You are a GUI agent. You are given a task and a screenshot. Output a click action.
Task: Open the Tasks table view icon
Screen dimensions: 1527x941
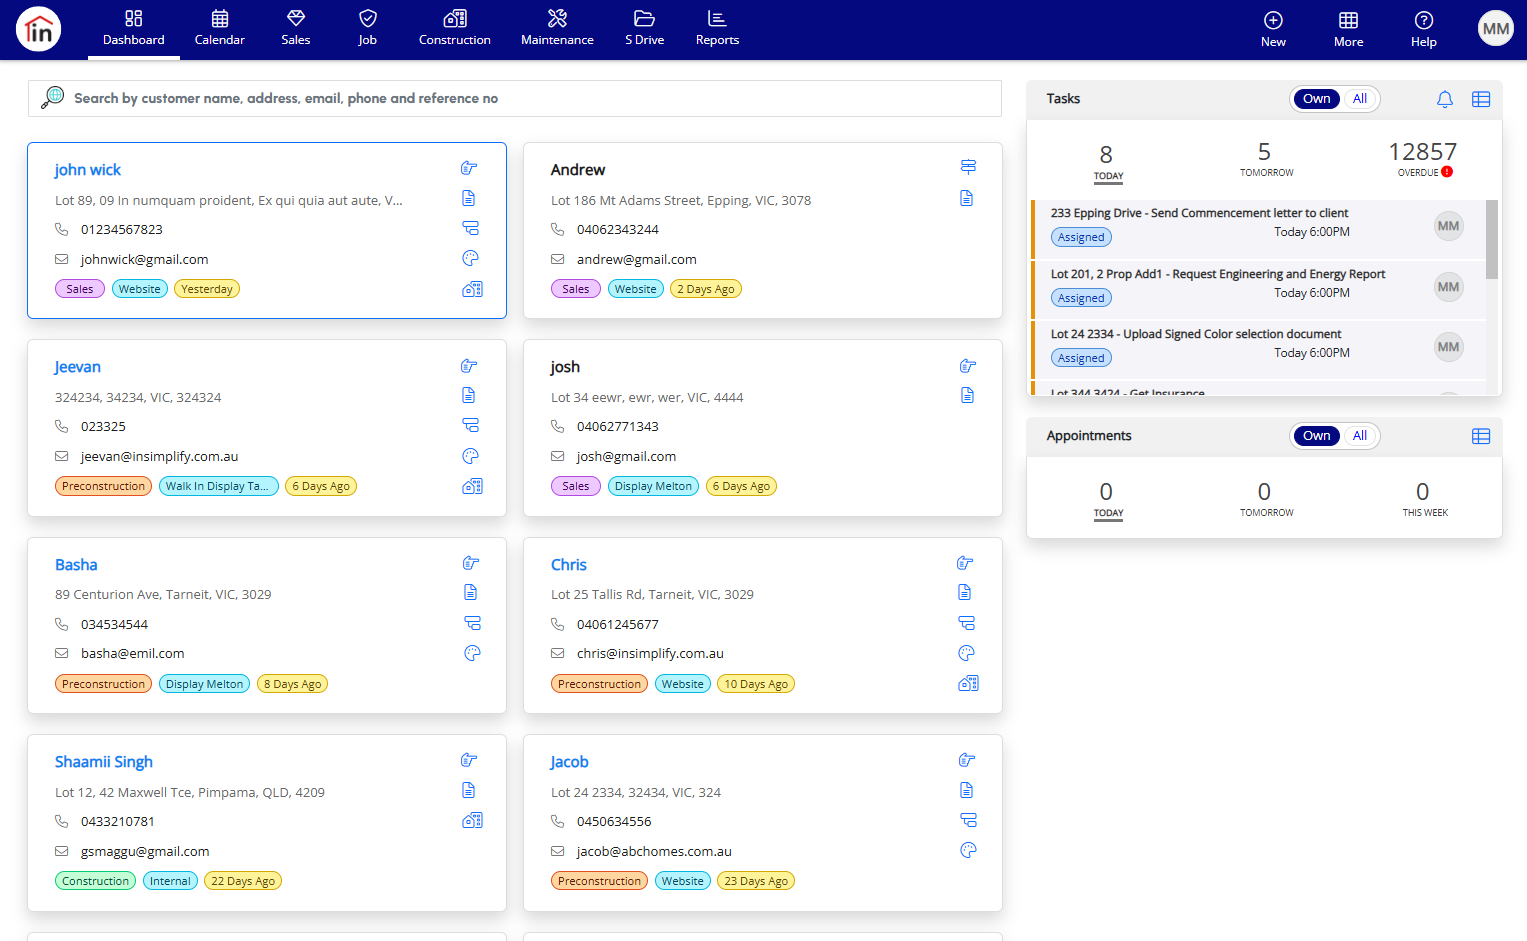tap(1481, 99)
